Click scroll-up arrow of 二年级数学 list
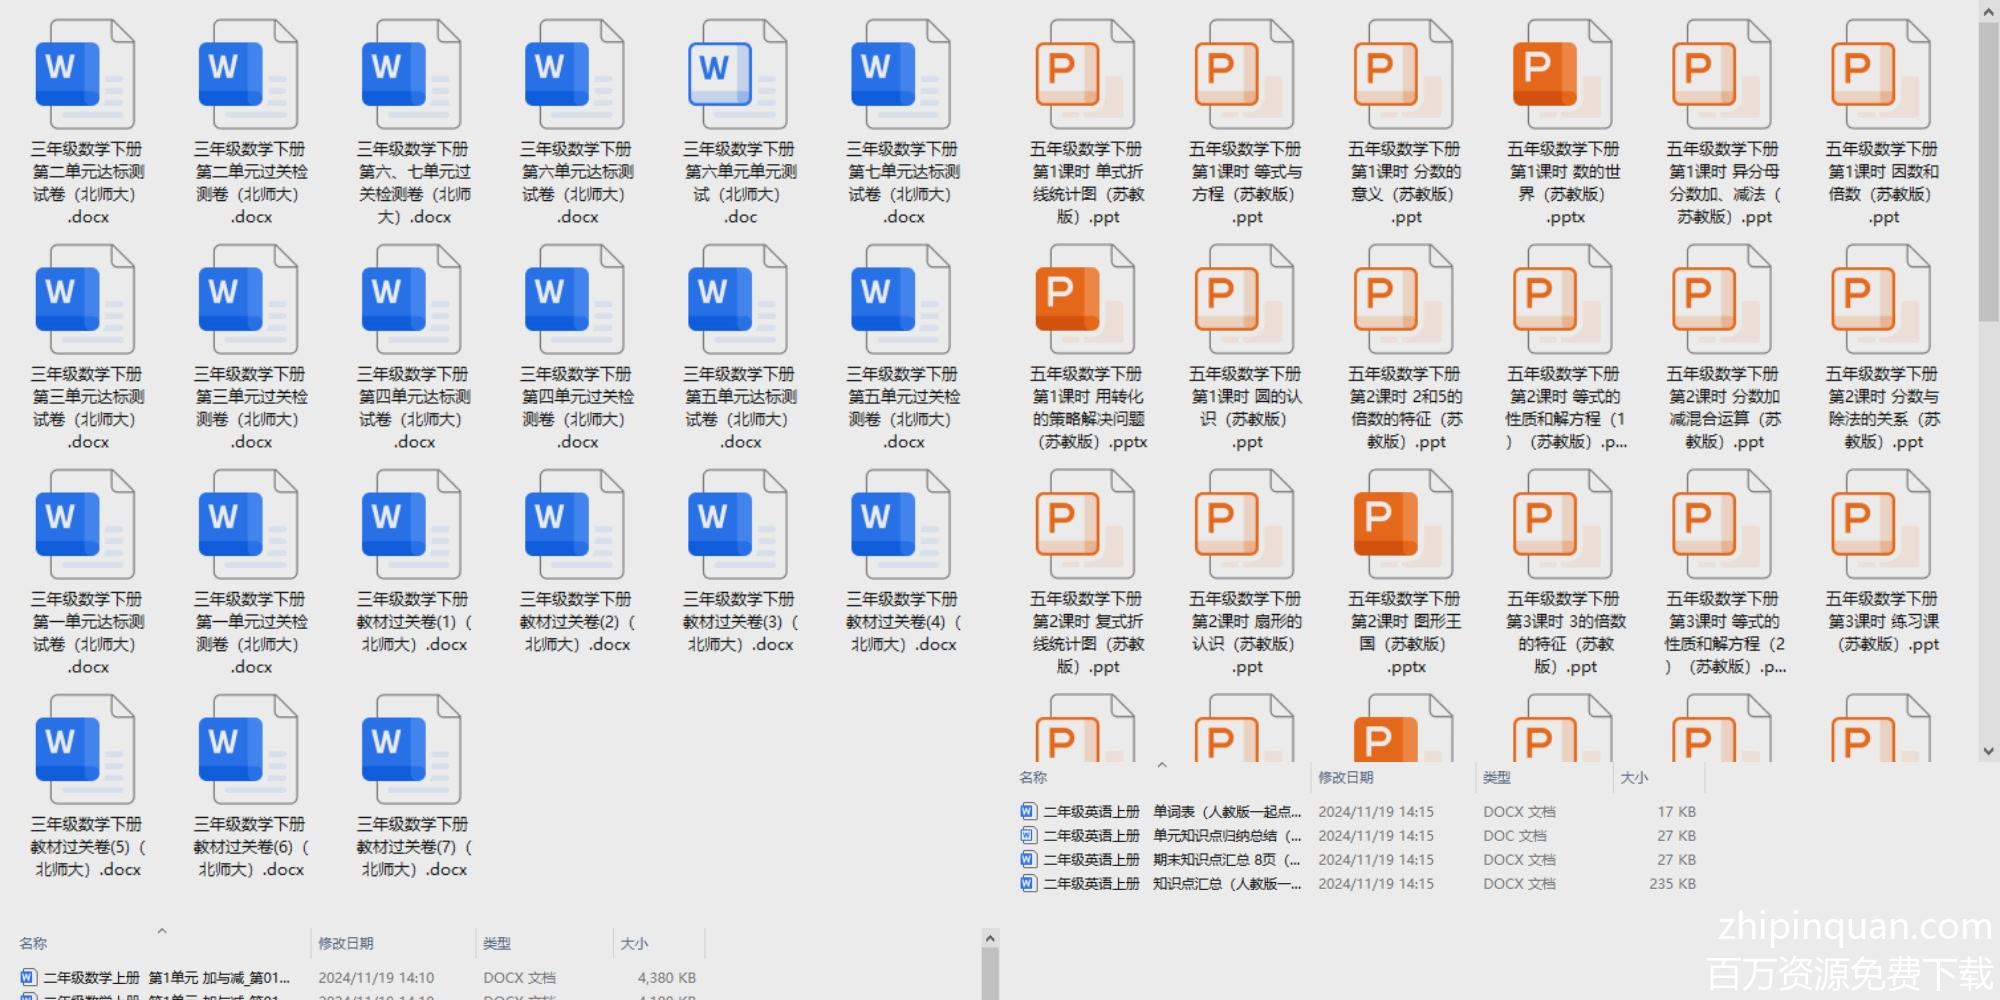 [990, 938]
